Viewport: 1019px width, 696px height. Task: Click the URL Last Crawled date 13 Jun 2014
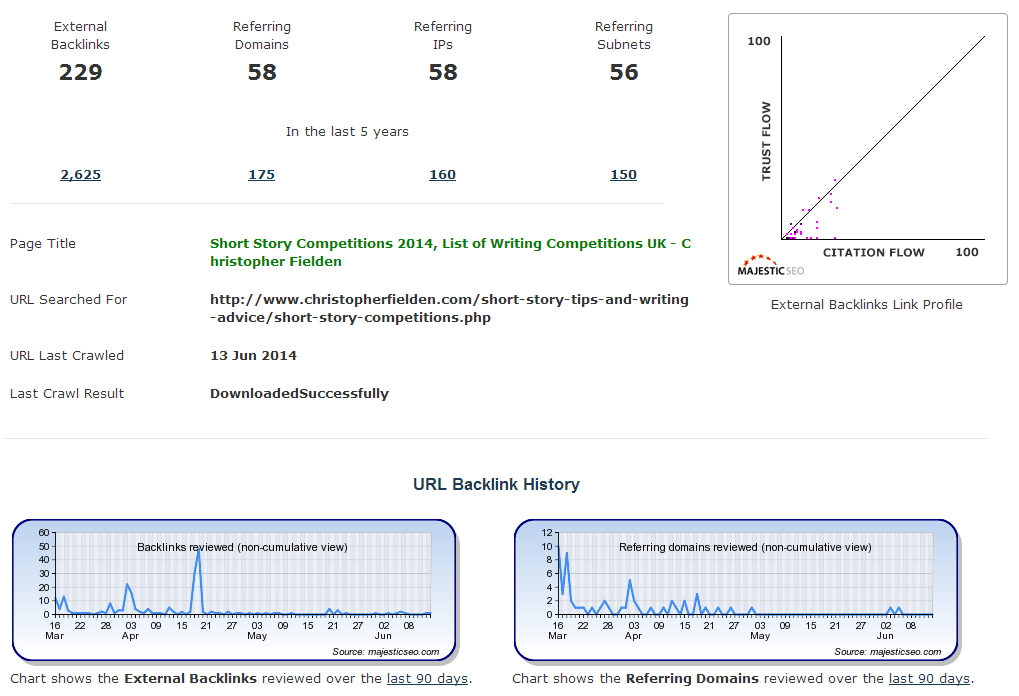pos(253,356)
